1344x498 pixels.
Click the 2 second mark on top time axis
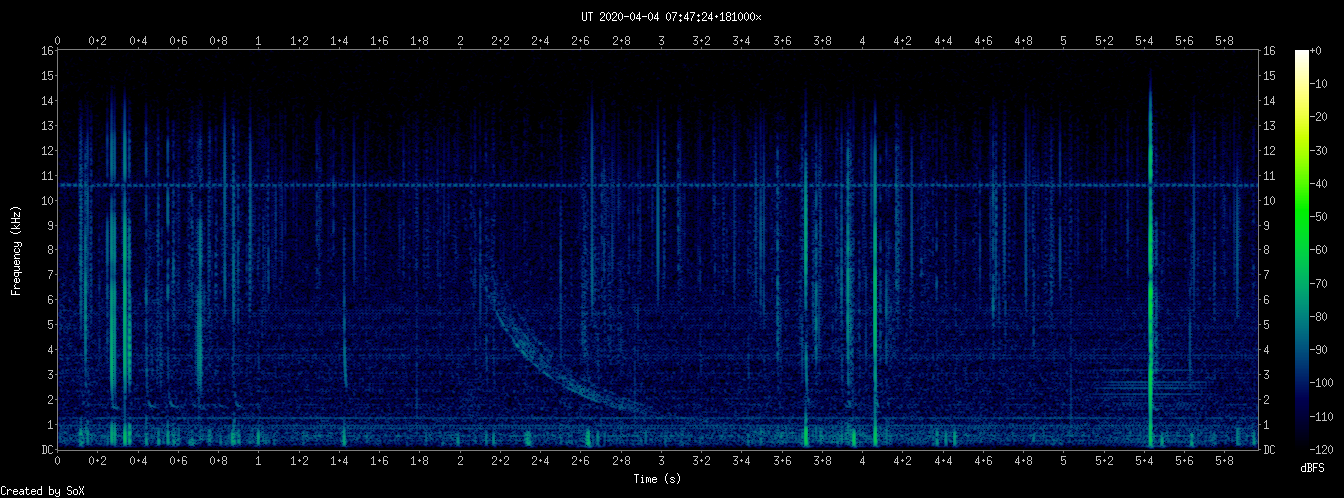tap(460, 41)
